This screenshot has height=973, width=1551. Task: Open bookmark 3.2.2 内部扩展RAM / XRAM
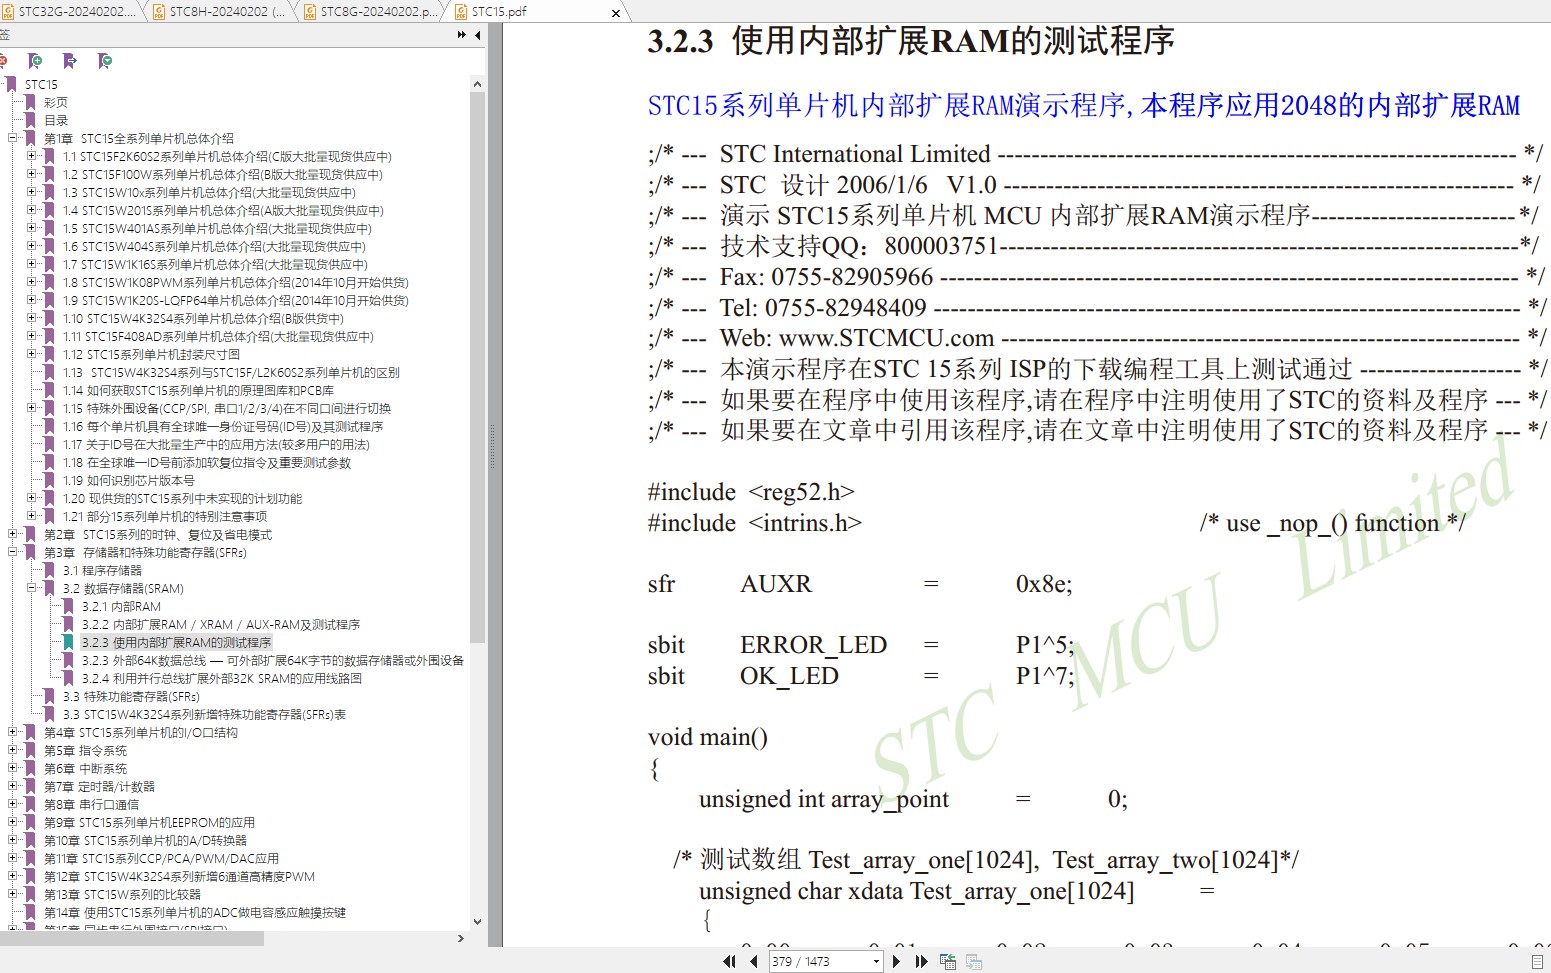click(221, 624)
